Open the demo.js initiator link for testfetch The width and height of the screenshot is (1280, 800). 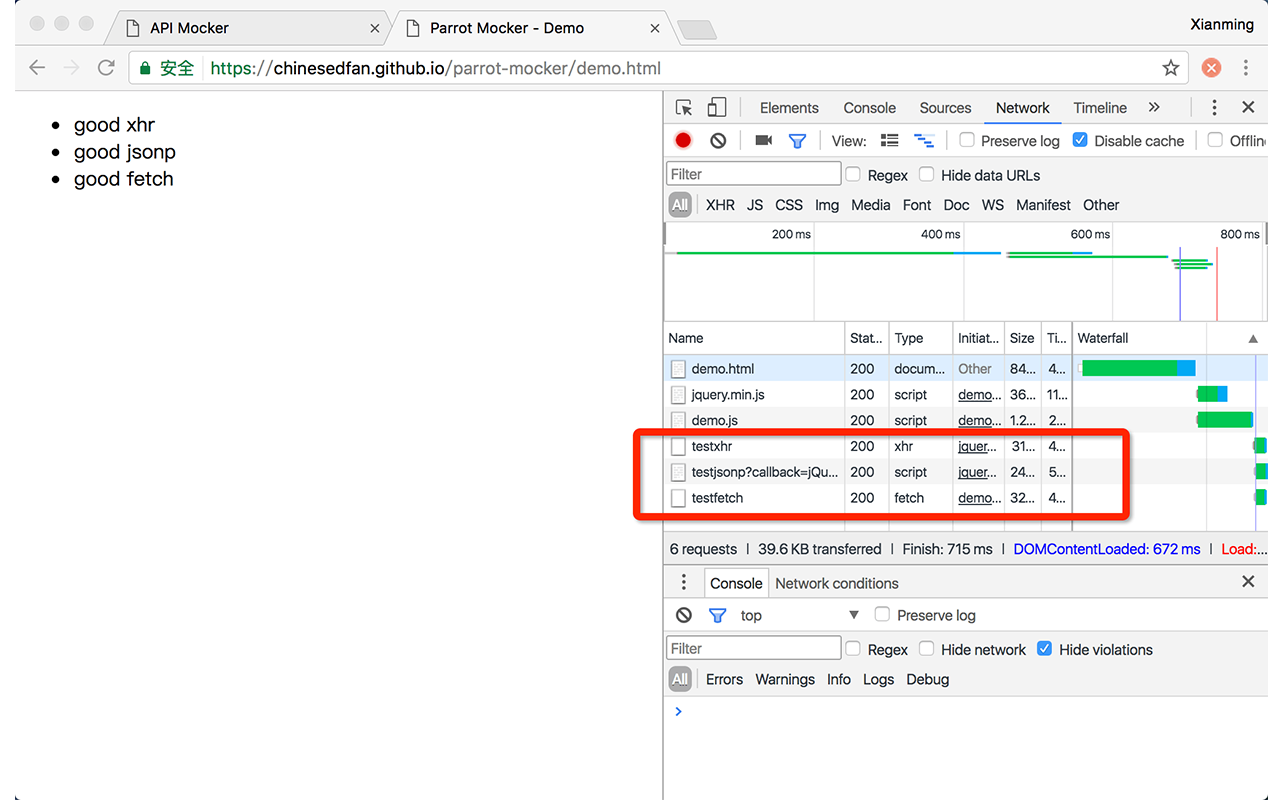(x=979, y=498)
